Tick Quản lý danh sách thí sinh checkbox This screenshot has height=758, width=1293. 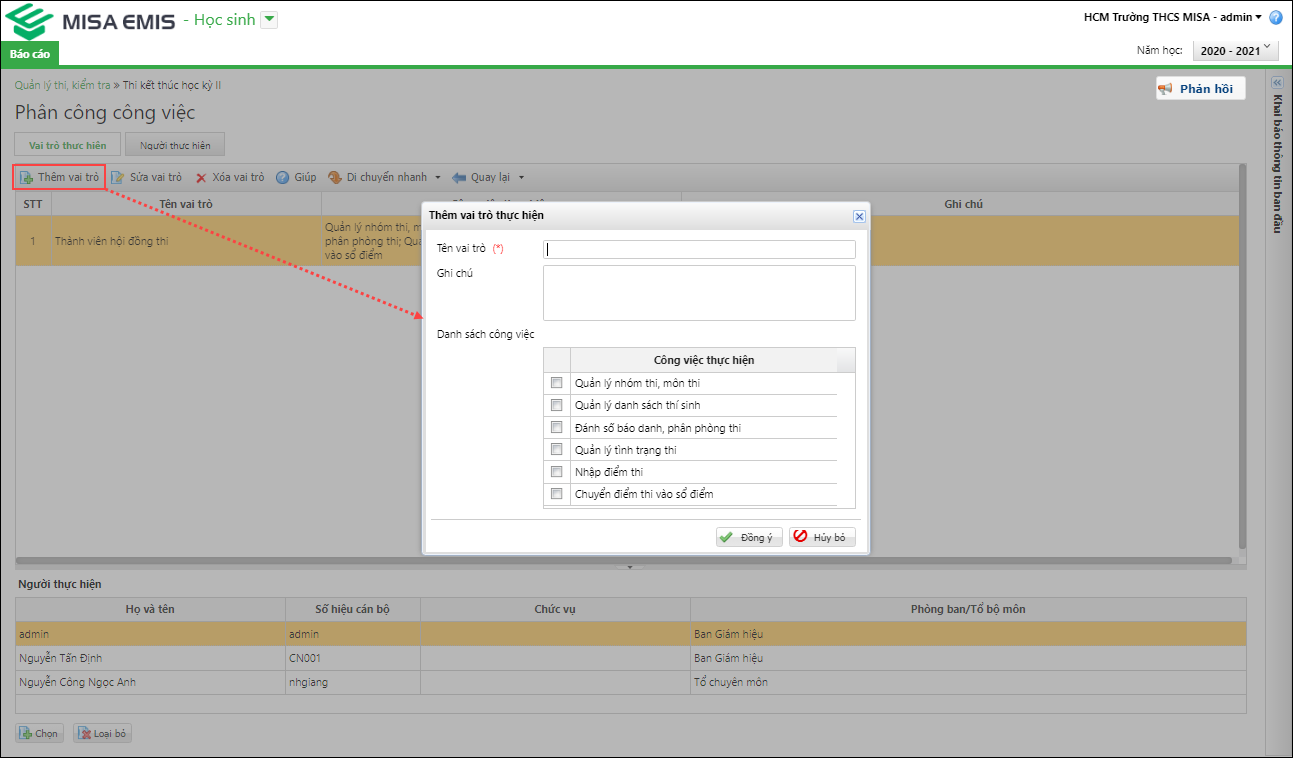[557, 405]
